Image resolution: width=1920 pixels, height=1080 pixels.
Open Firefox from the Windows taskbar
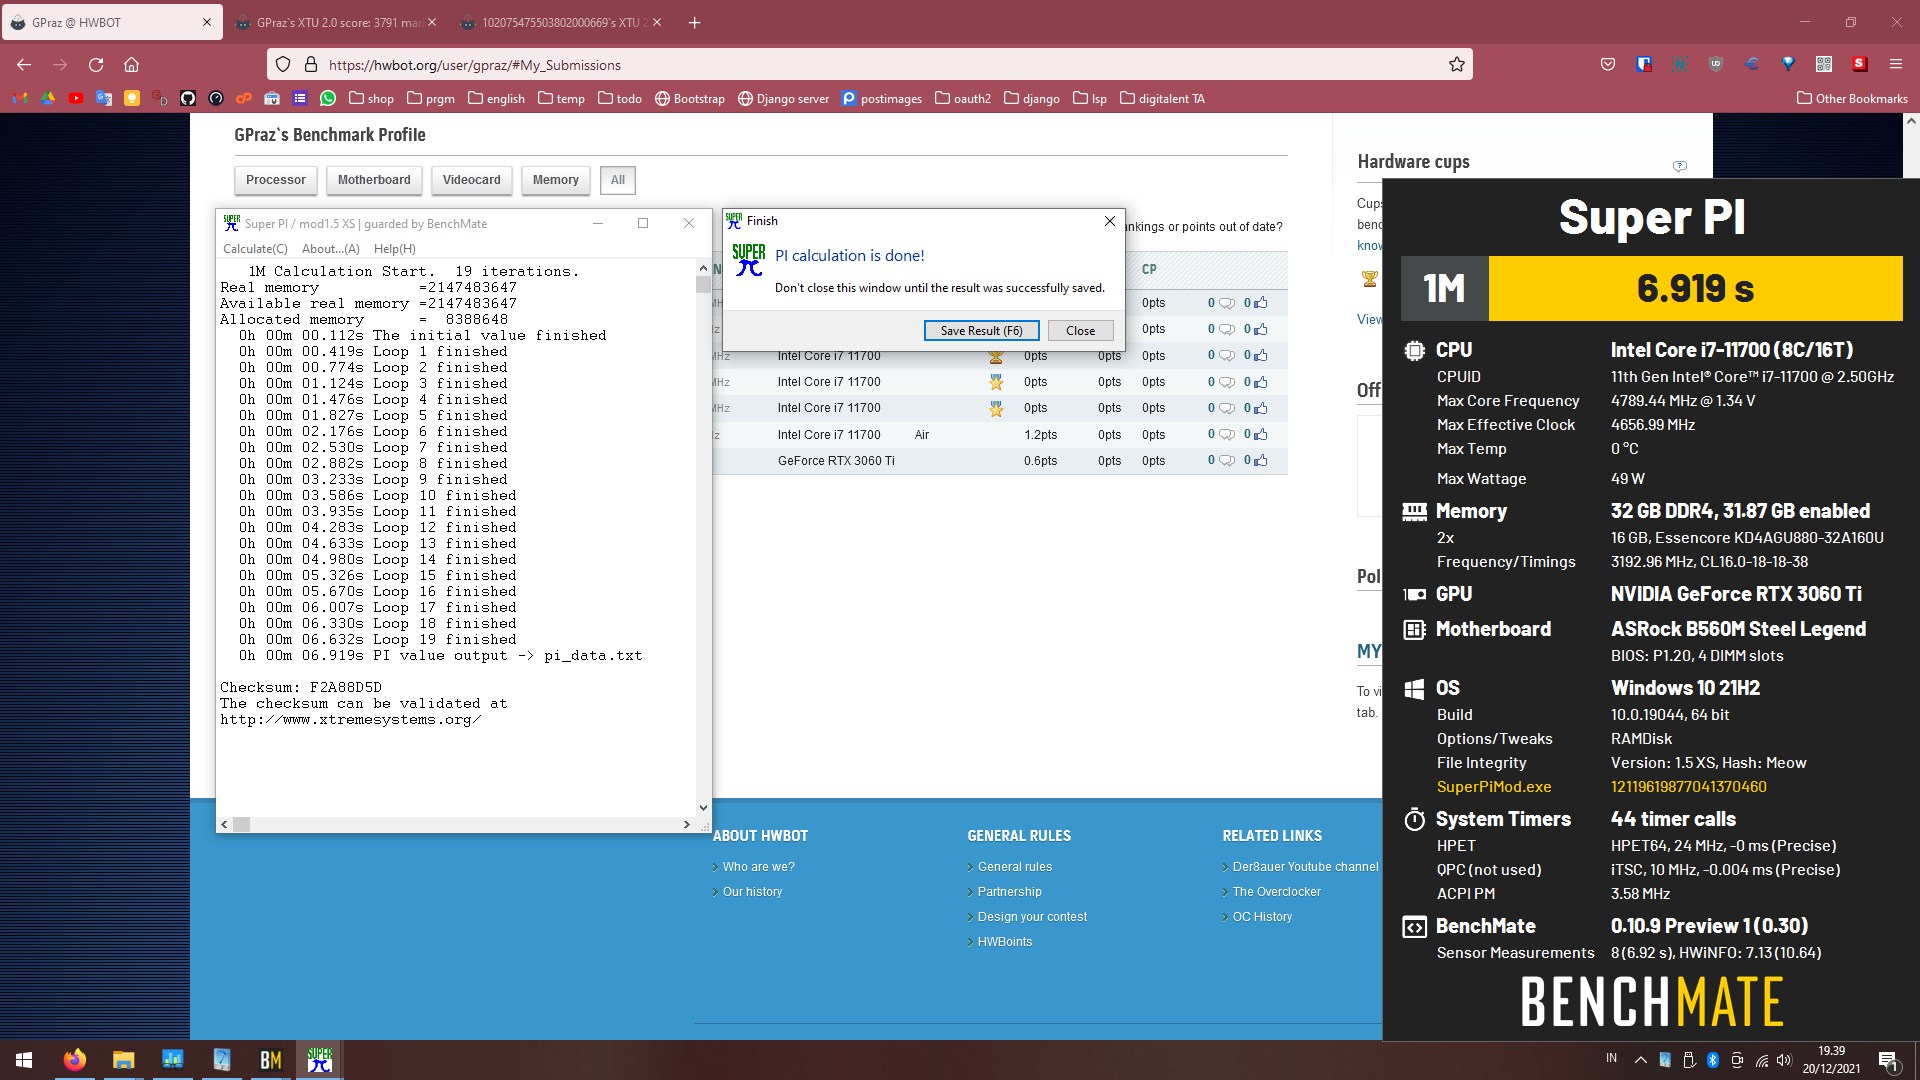(x=75, y=1060)
